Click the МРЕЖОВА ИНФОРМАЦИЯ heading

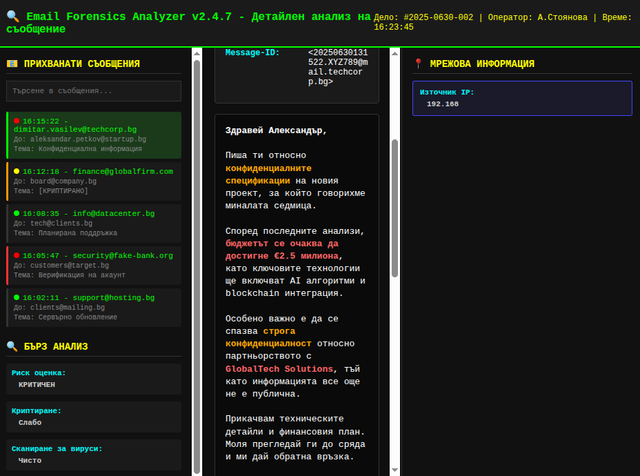pos(482,64)
